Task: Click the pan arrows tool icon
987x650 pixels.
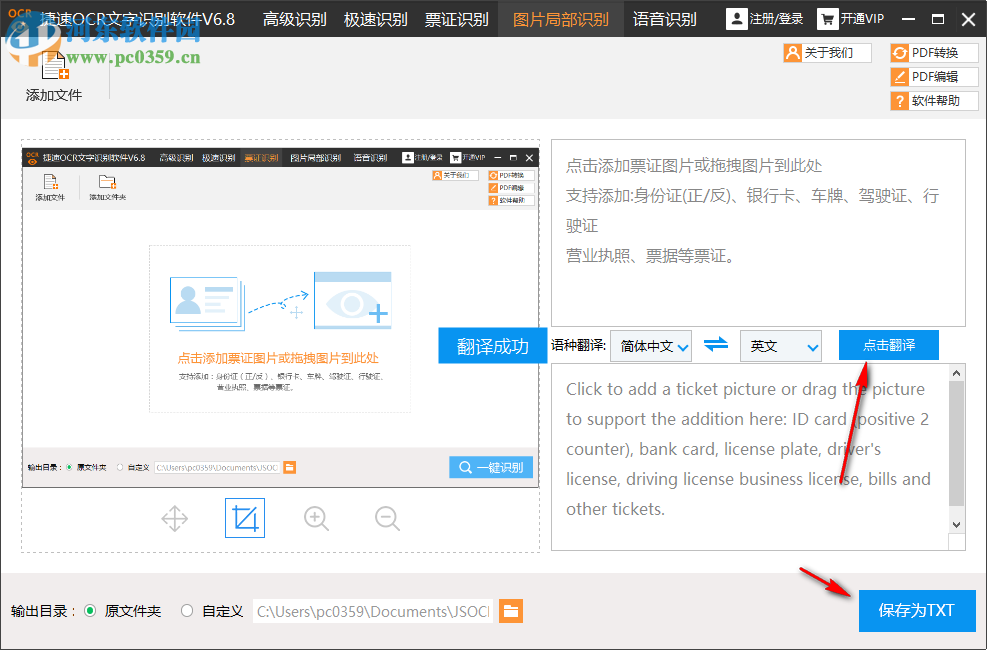Action: tap(174, 517)
